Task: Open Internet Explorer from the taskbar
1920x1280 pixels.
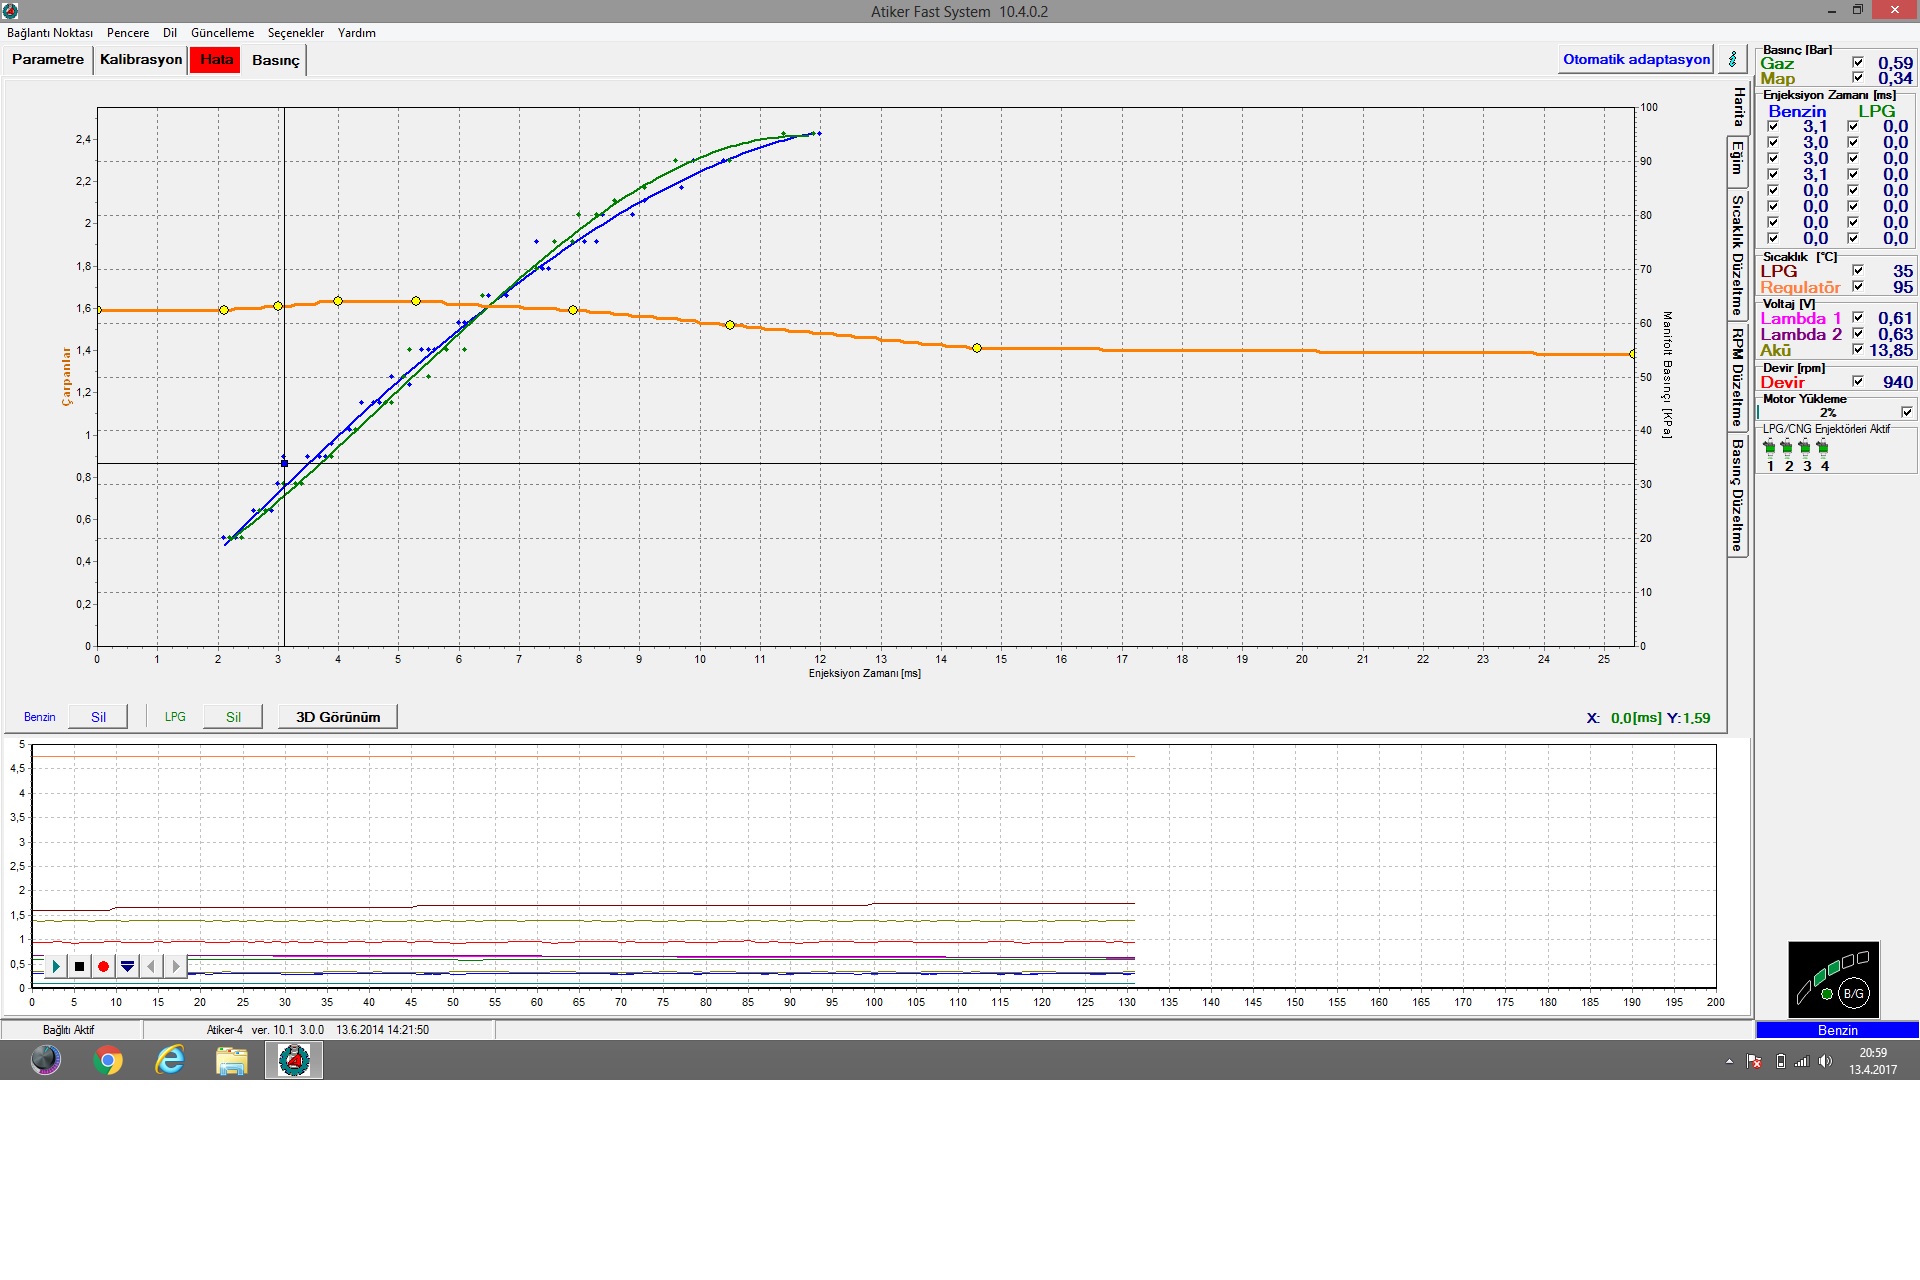Action: (170, 1060)
